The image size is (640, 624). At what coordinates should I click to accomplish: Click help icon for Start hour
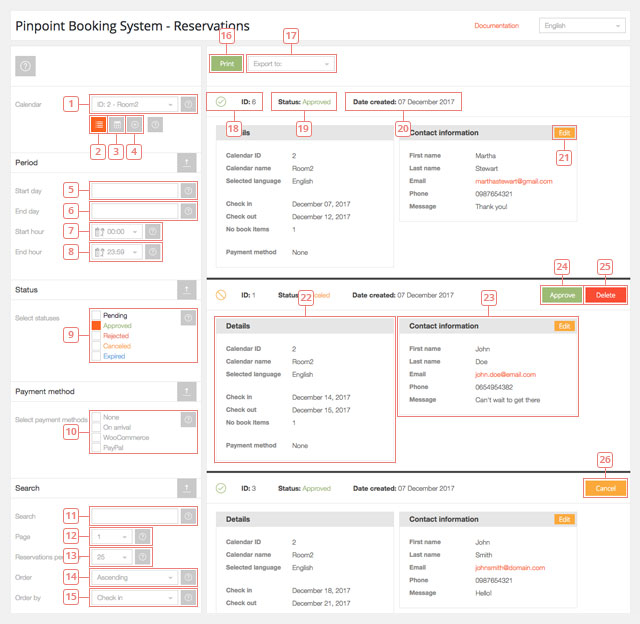[153, 232]
